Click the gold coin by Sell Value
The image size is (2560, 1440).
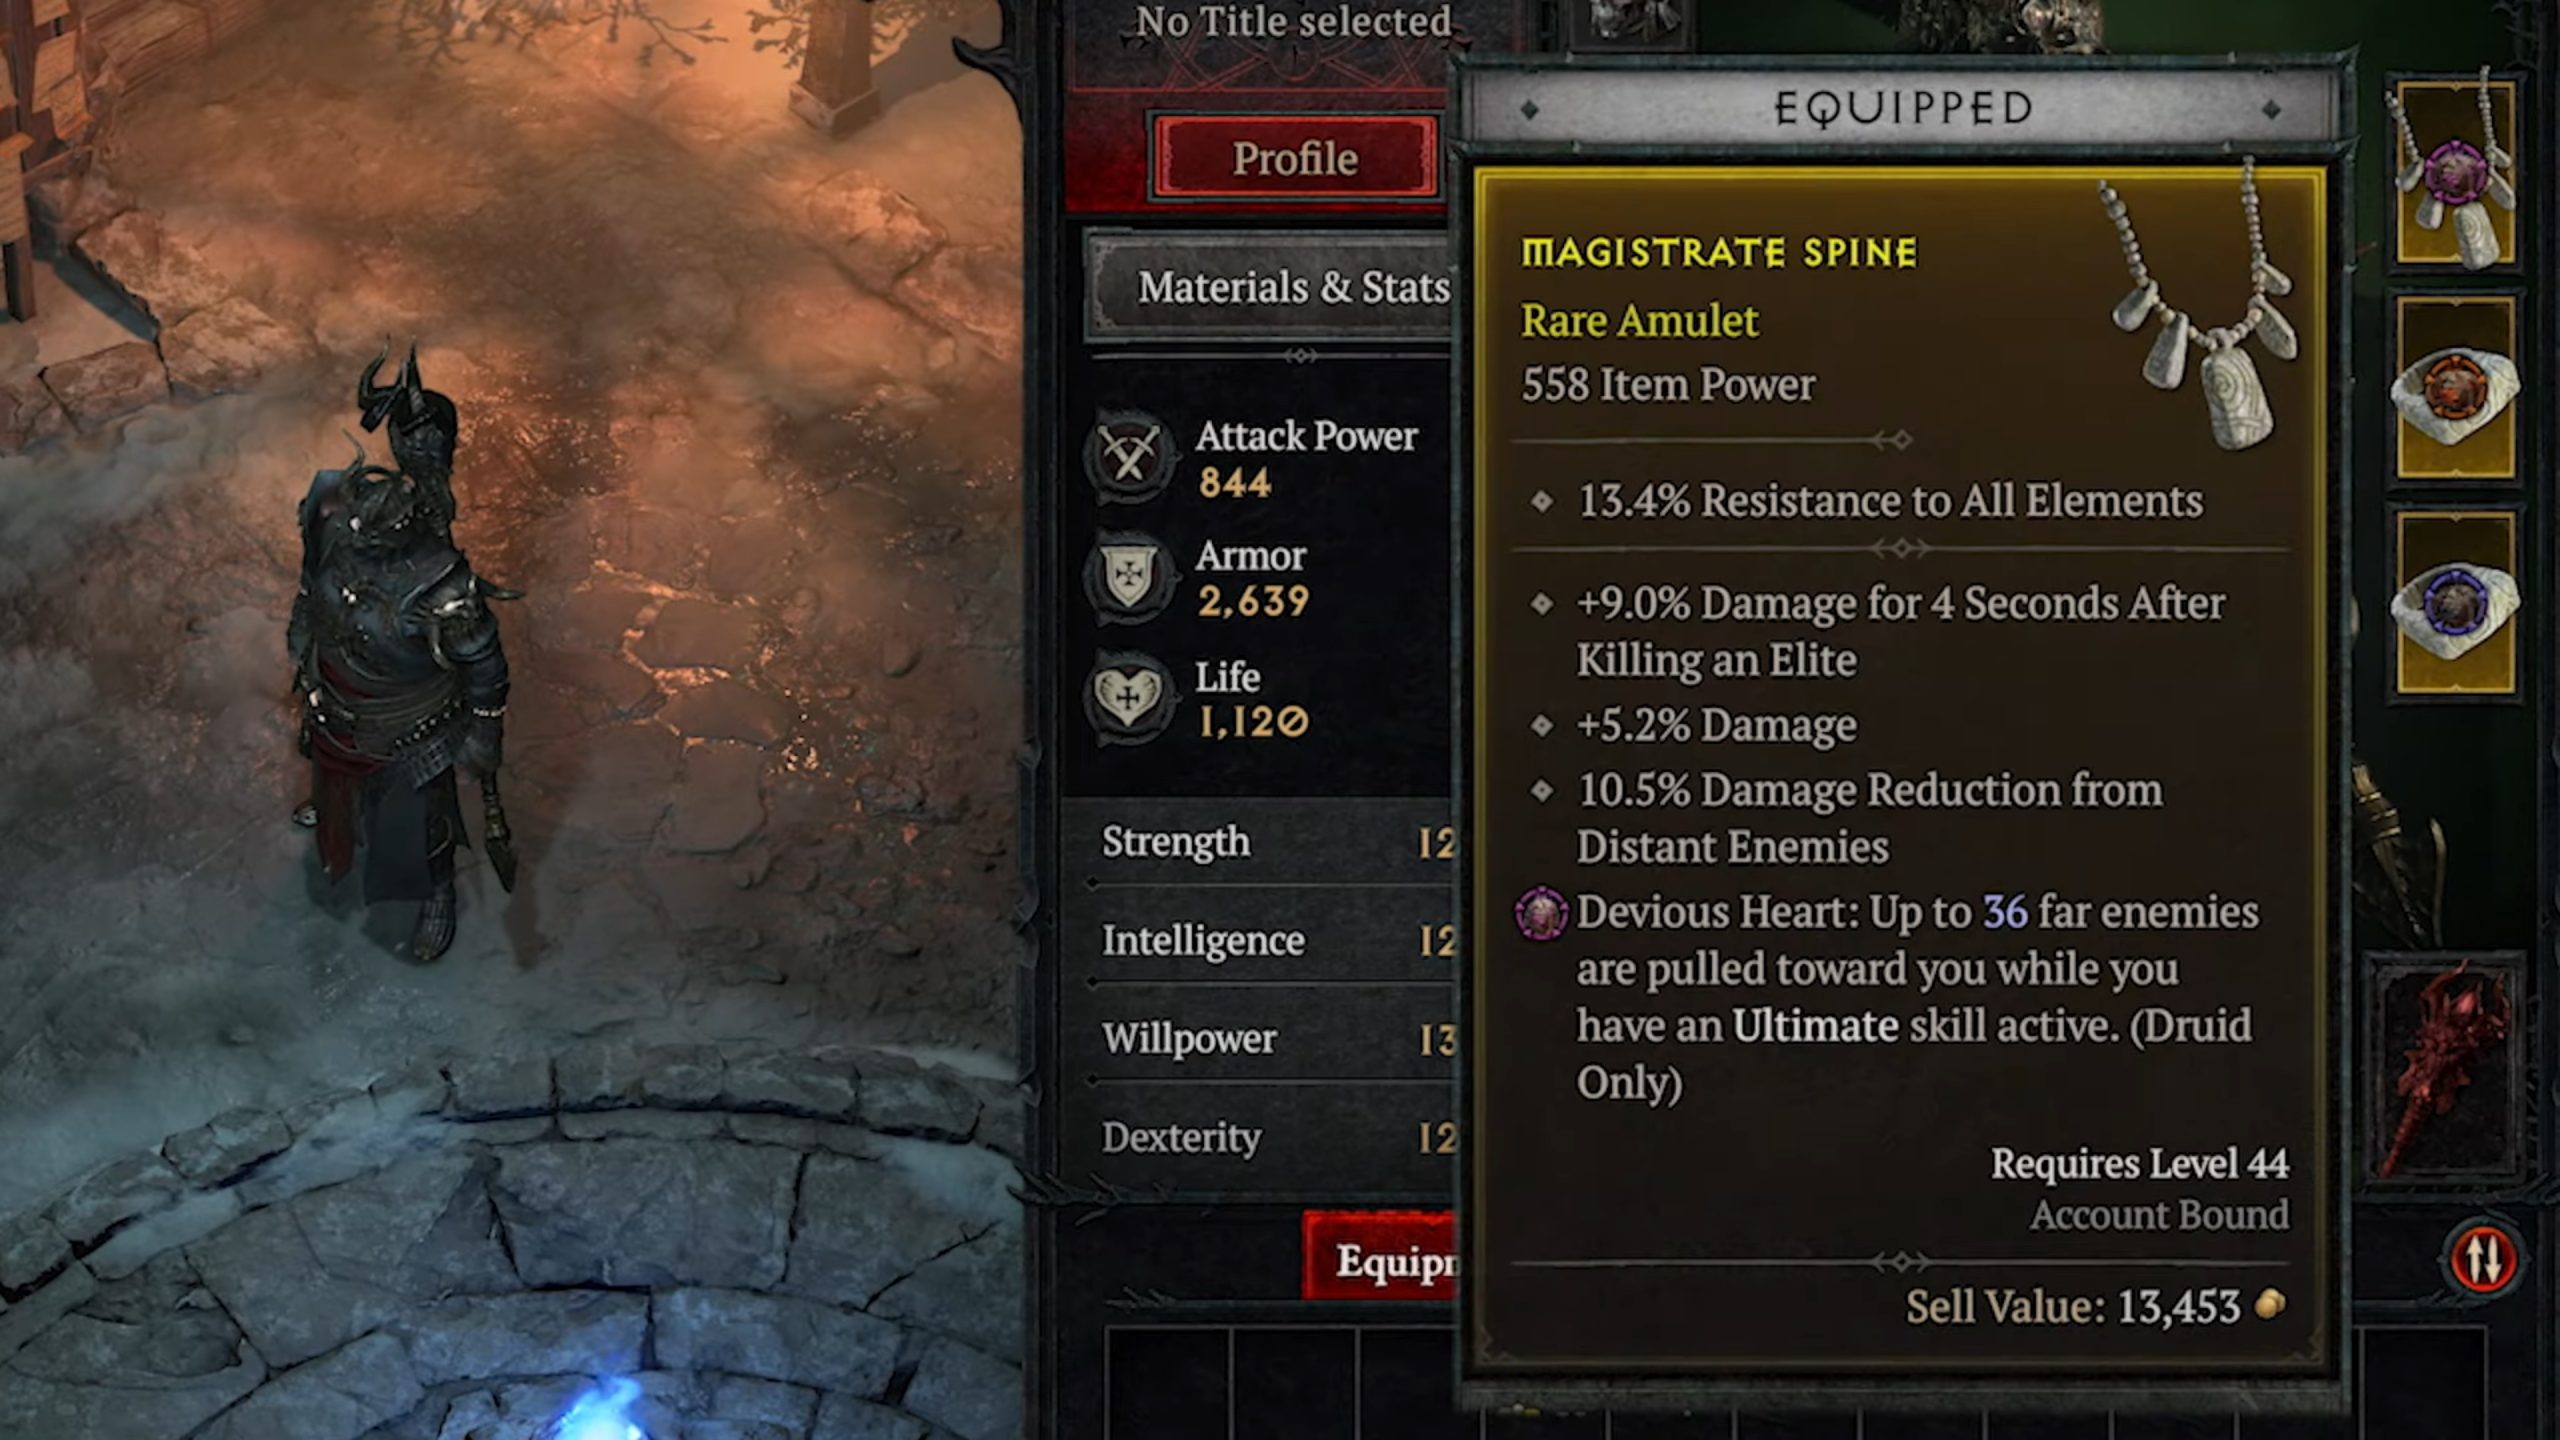point(2271,1305)
